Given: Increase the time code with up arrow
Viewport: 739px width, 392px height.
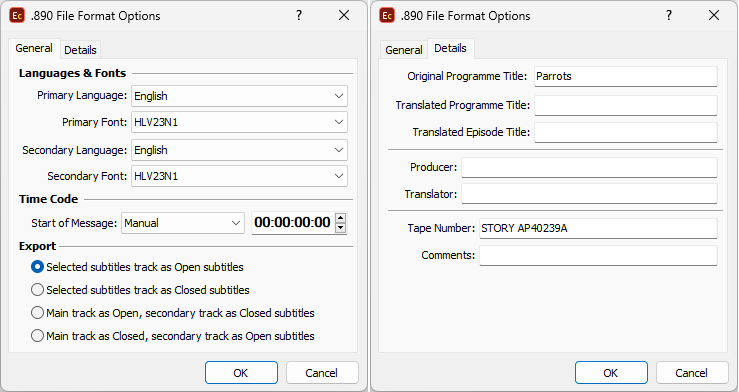Looking at the screenshot, I should pyautogui.click(x=340, y=218).
